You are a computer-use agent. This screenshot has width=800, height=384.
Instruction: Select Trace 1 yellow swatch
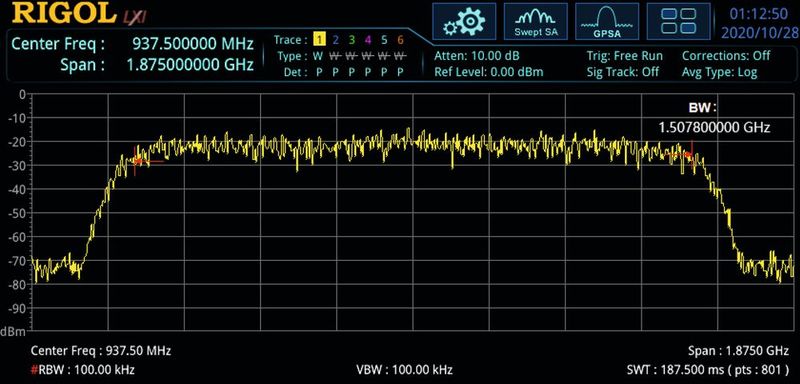tap(319, 40)
